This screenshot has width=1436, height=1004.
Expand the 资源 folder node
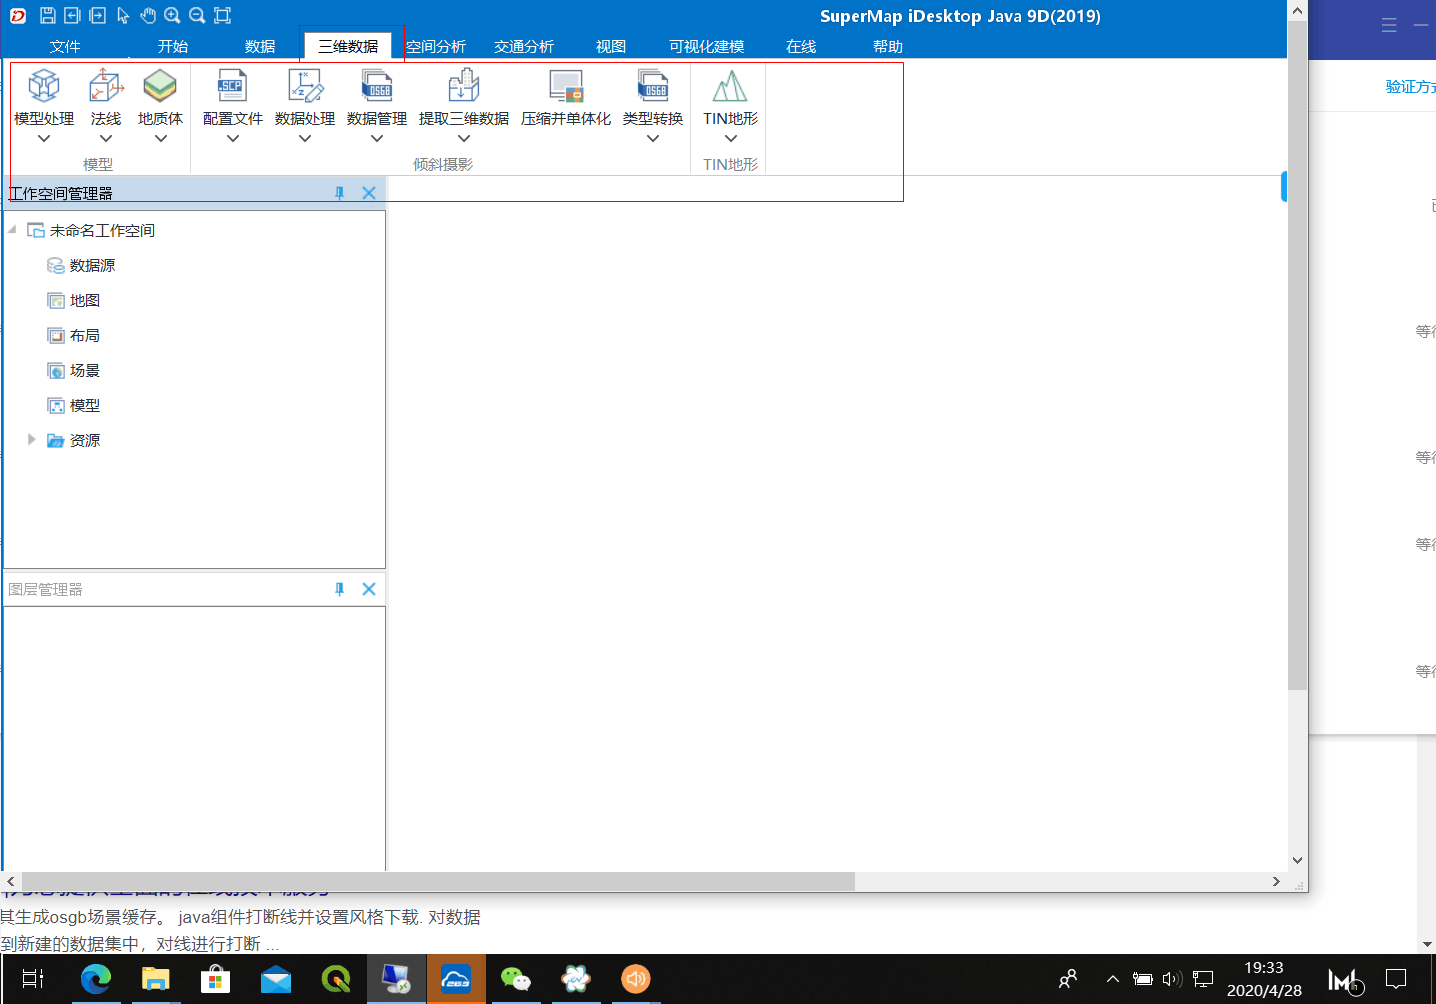pyautogui.click(x=32, y=440)
